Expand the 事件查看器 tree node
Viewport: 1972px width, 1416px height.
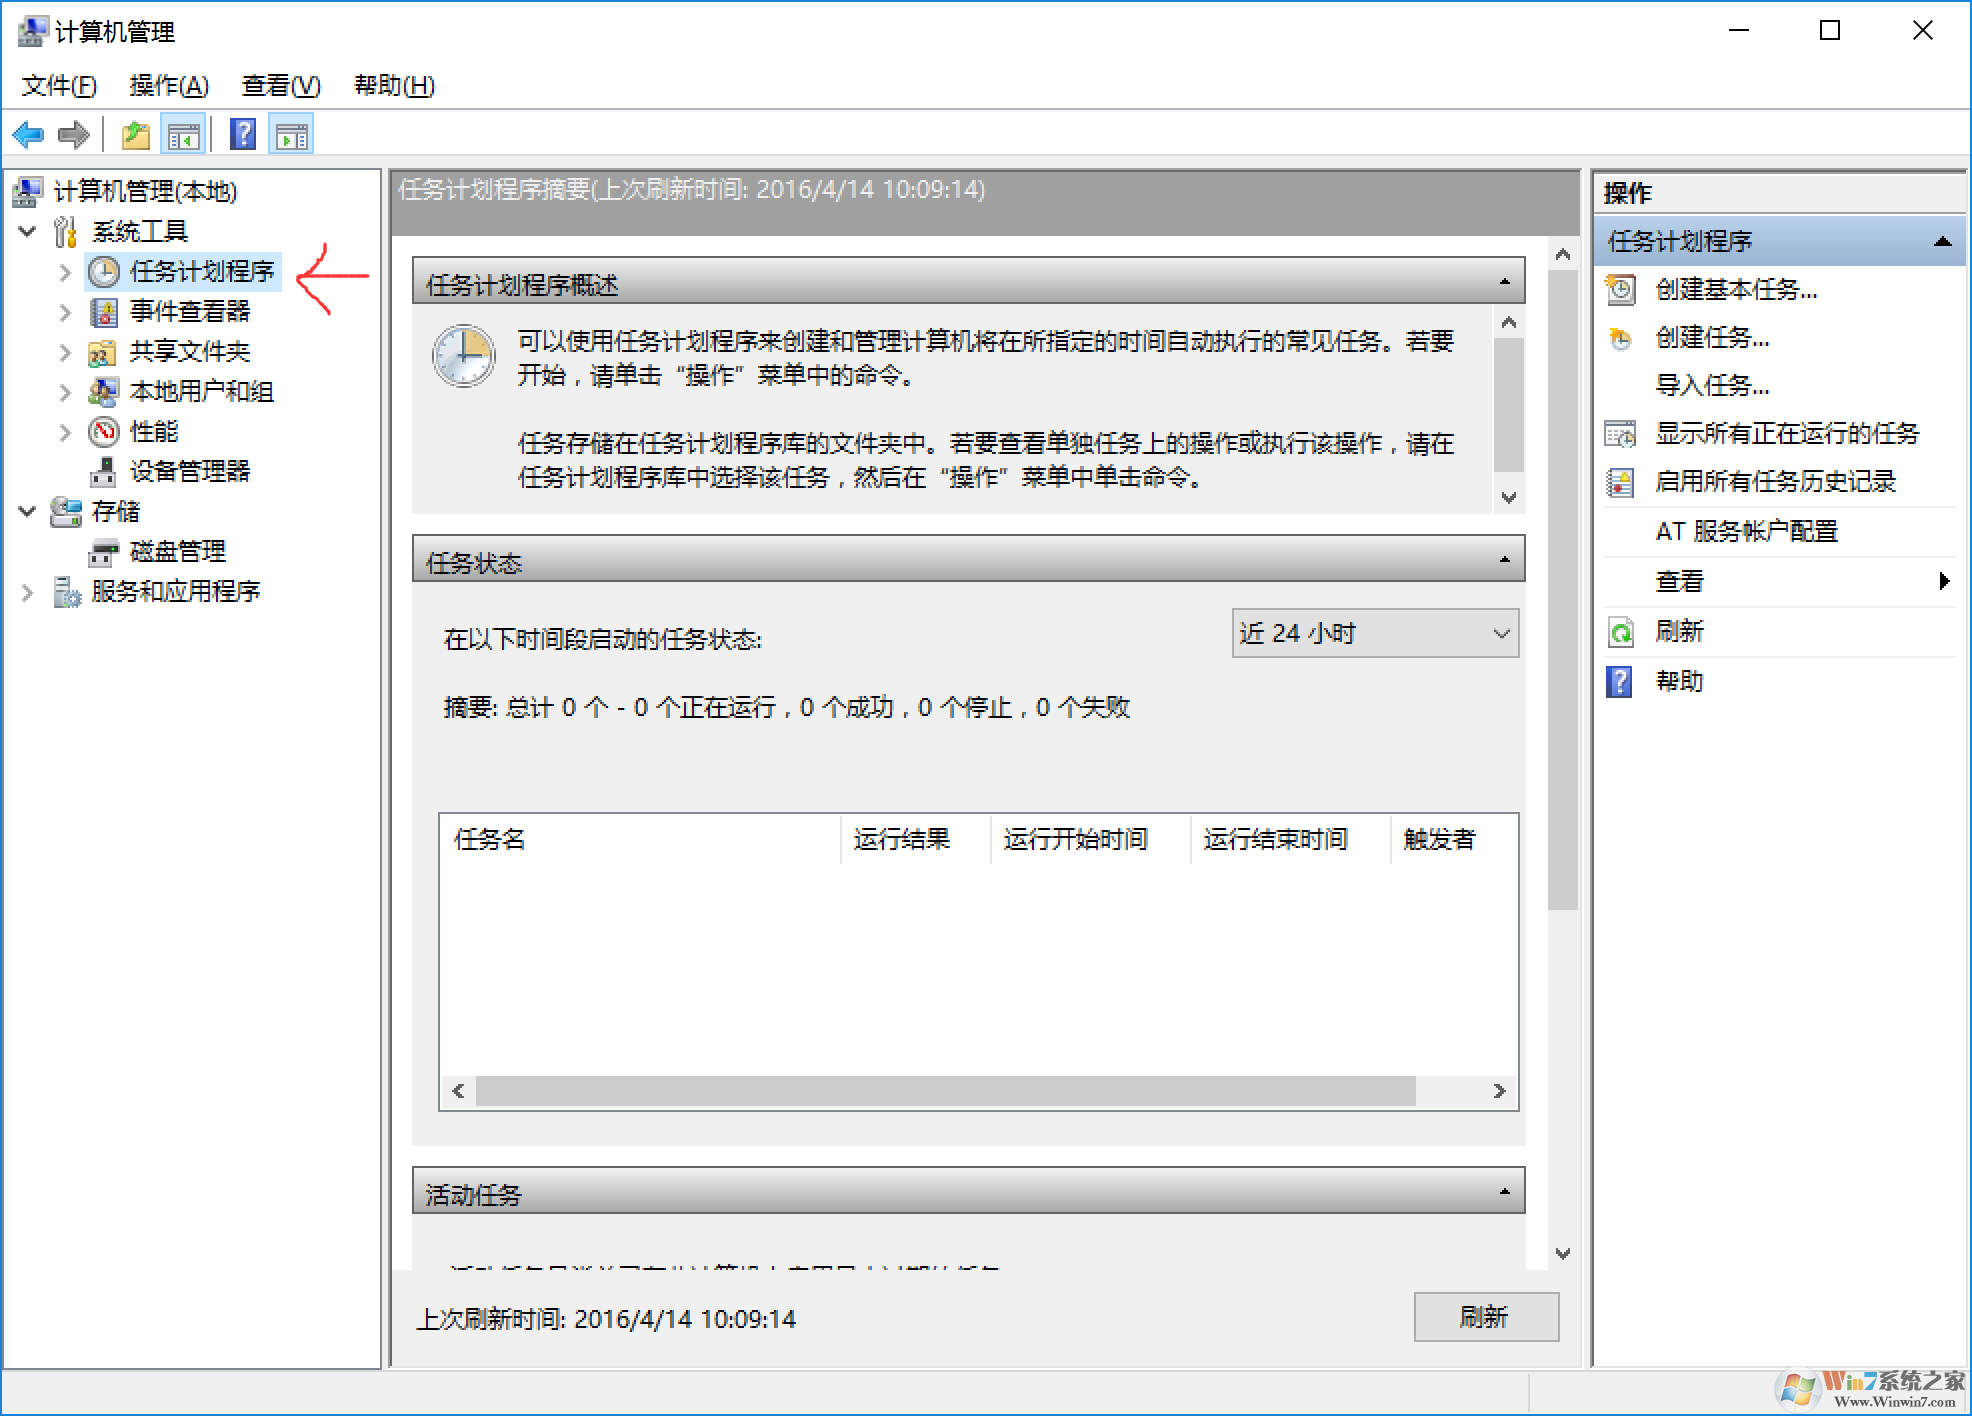click(x=64, y=311)
